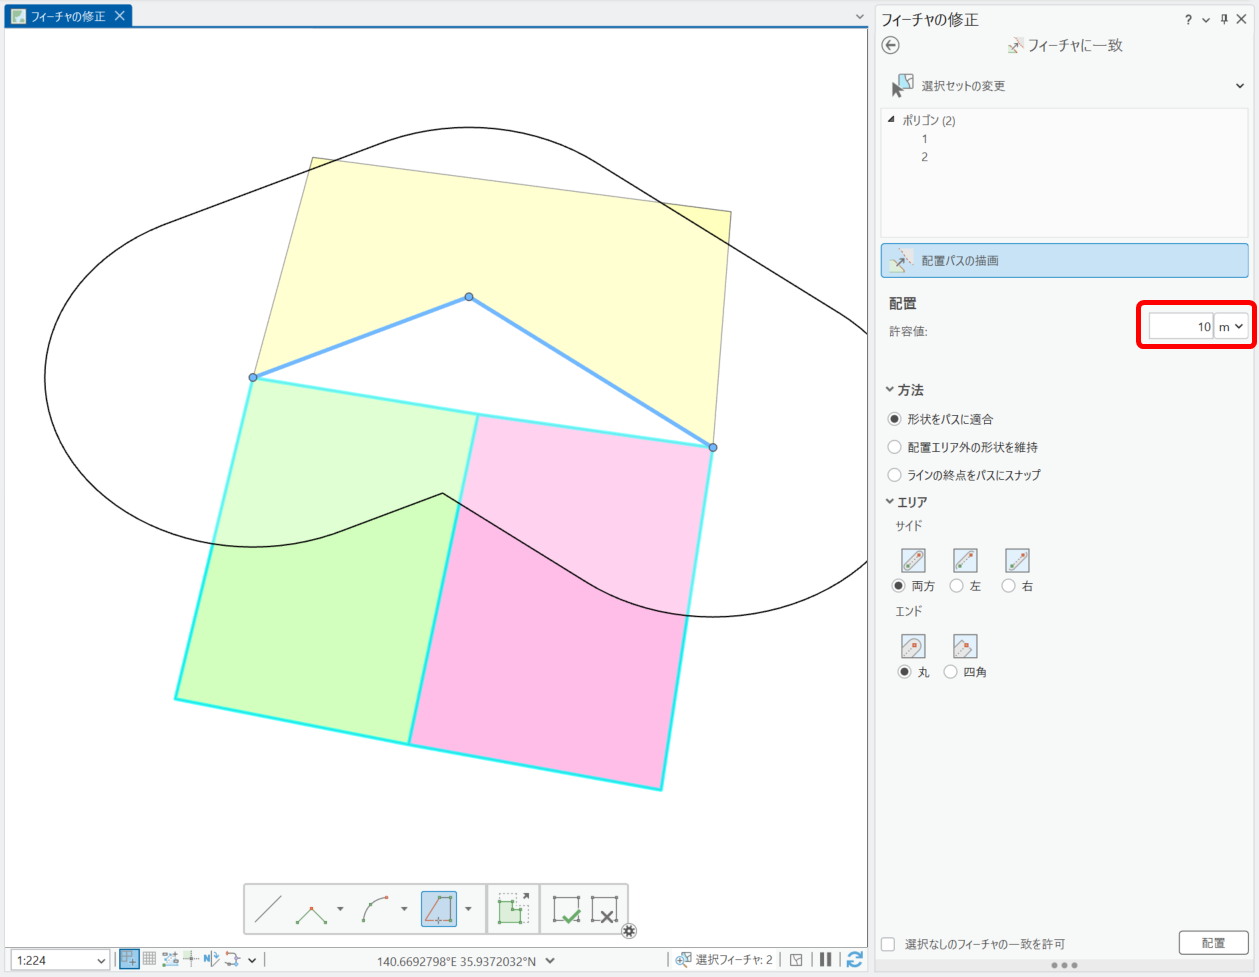Click the Finish sketch checkmark icon
Screen dimensions: 1259x977
pyautogui.click(x=566, y=910)
